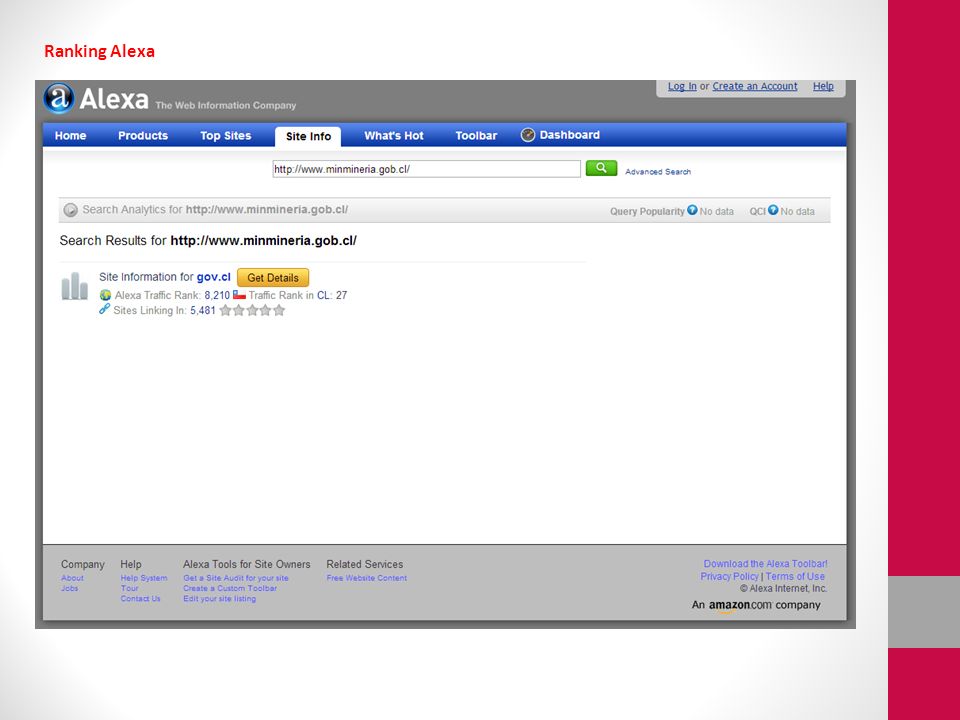Screen dimensions: 960x720
Task: Select the Site Info tab
Action: (308, 137)
